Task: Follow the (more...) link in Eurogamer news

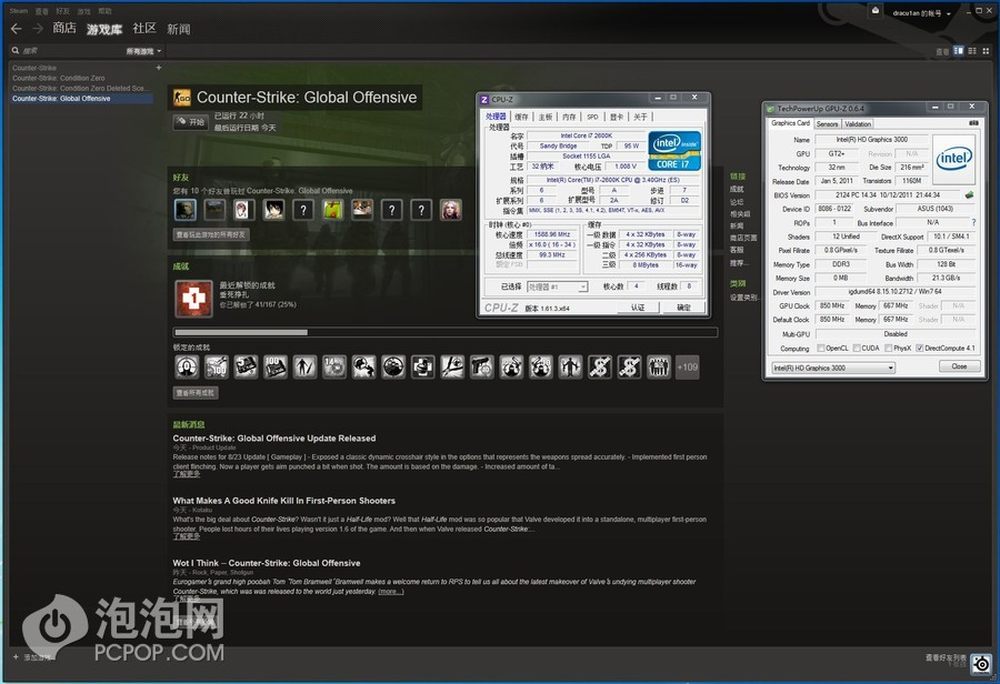Action: pos(391,592)
